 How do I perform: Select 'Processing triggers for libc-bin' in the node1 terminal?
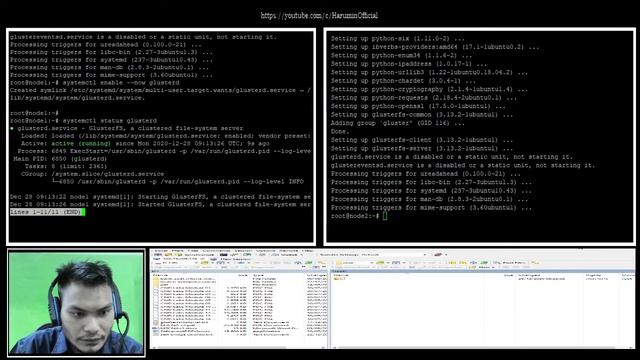tap(111, 52)
